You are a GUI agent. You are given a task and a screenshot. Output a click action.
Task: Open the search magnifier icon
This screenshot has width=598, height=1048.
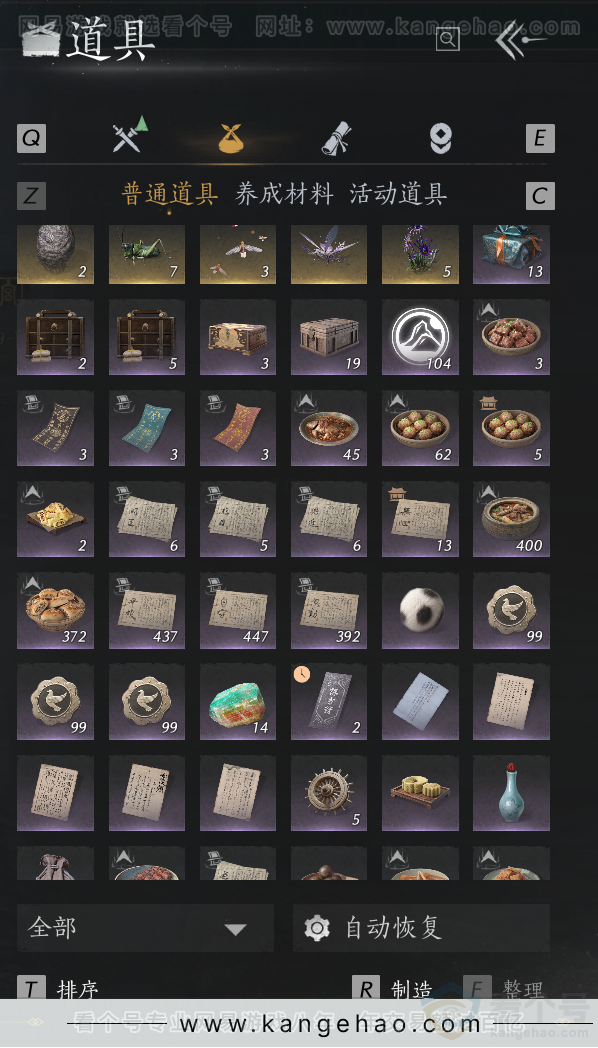coord(448,39)
